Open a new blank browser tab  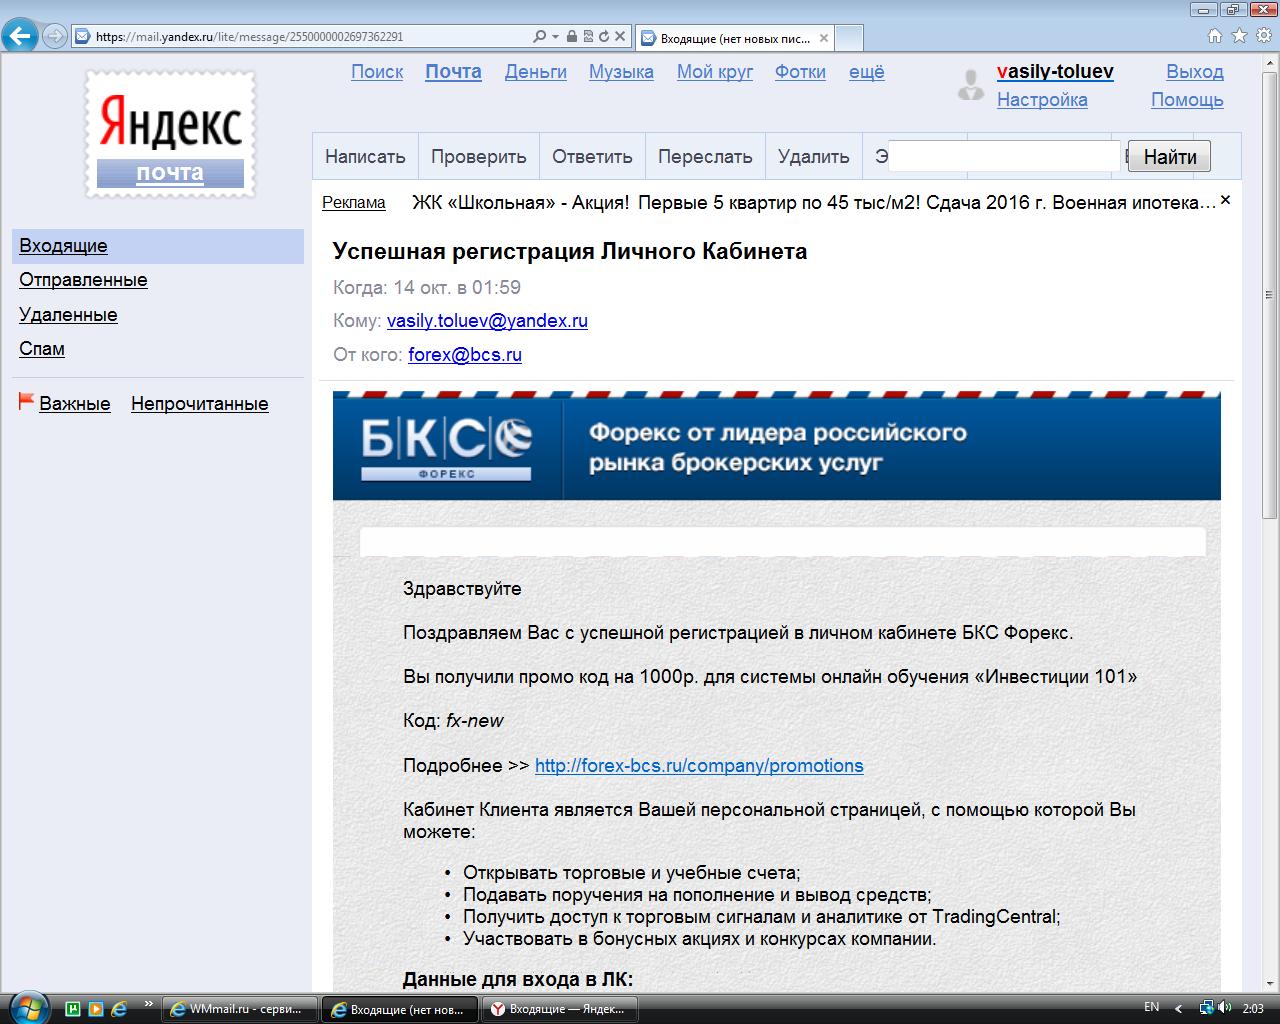point(849,38)
